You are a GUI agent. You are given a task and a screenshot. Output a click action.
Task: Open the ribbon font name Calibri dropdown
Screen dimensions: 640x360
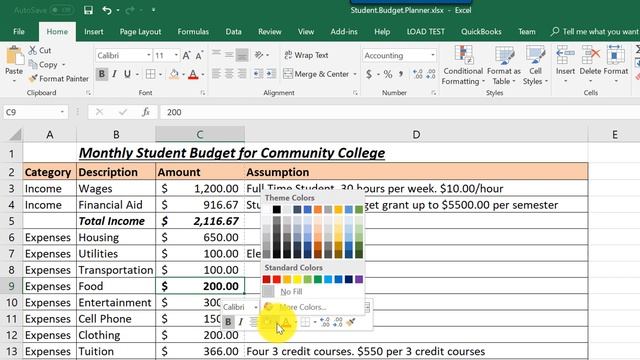(148, 55)
